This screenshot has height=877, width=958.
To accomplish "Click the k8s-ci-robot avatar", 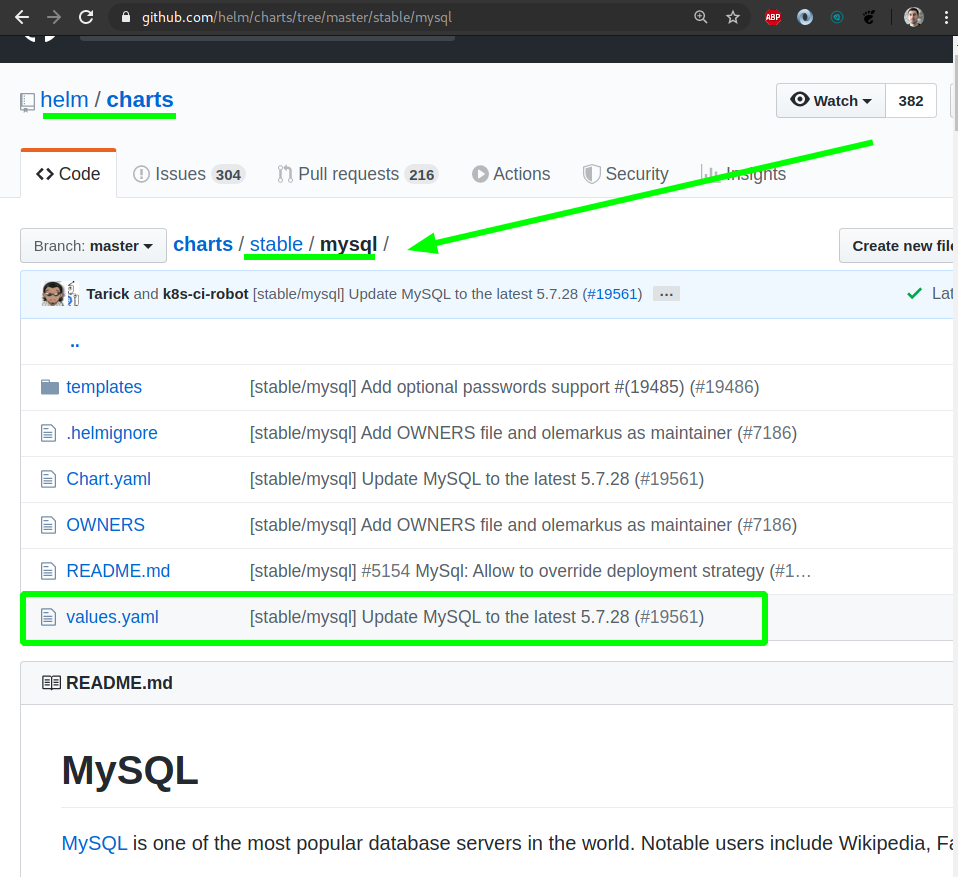I will coord(73,294).
